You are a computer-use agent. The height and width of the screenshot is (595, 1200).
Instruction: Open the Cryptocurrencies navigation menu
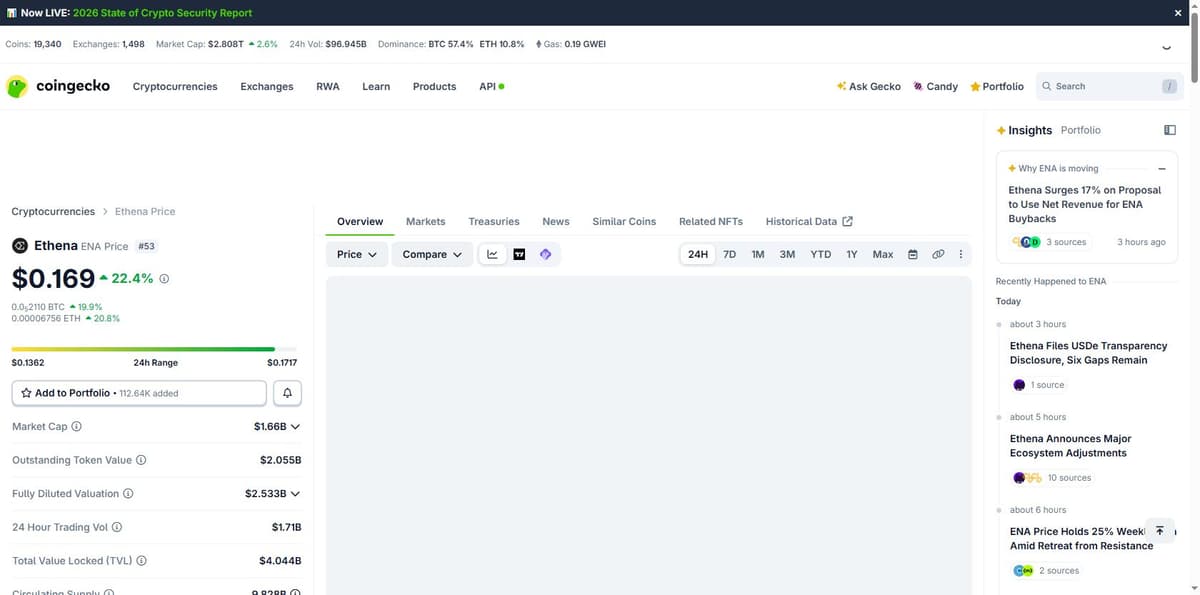[175, 87]
